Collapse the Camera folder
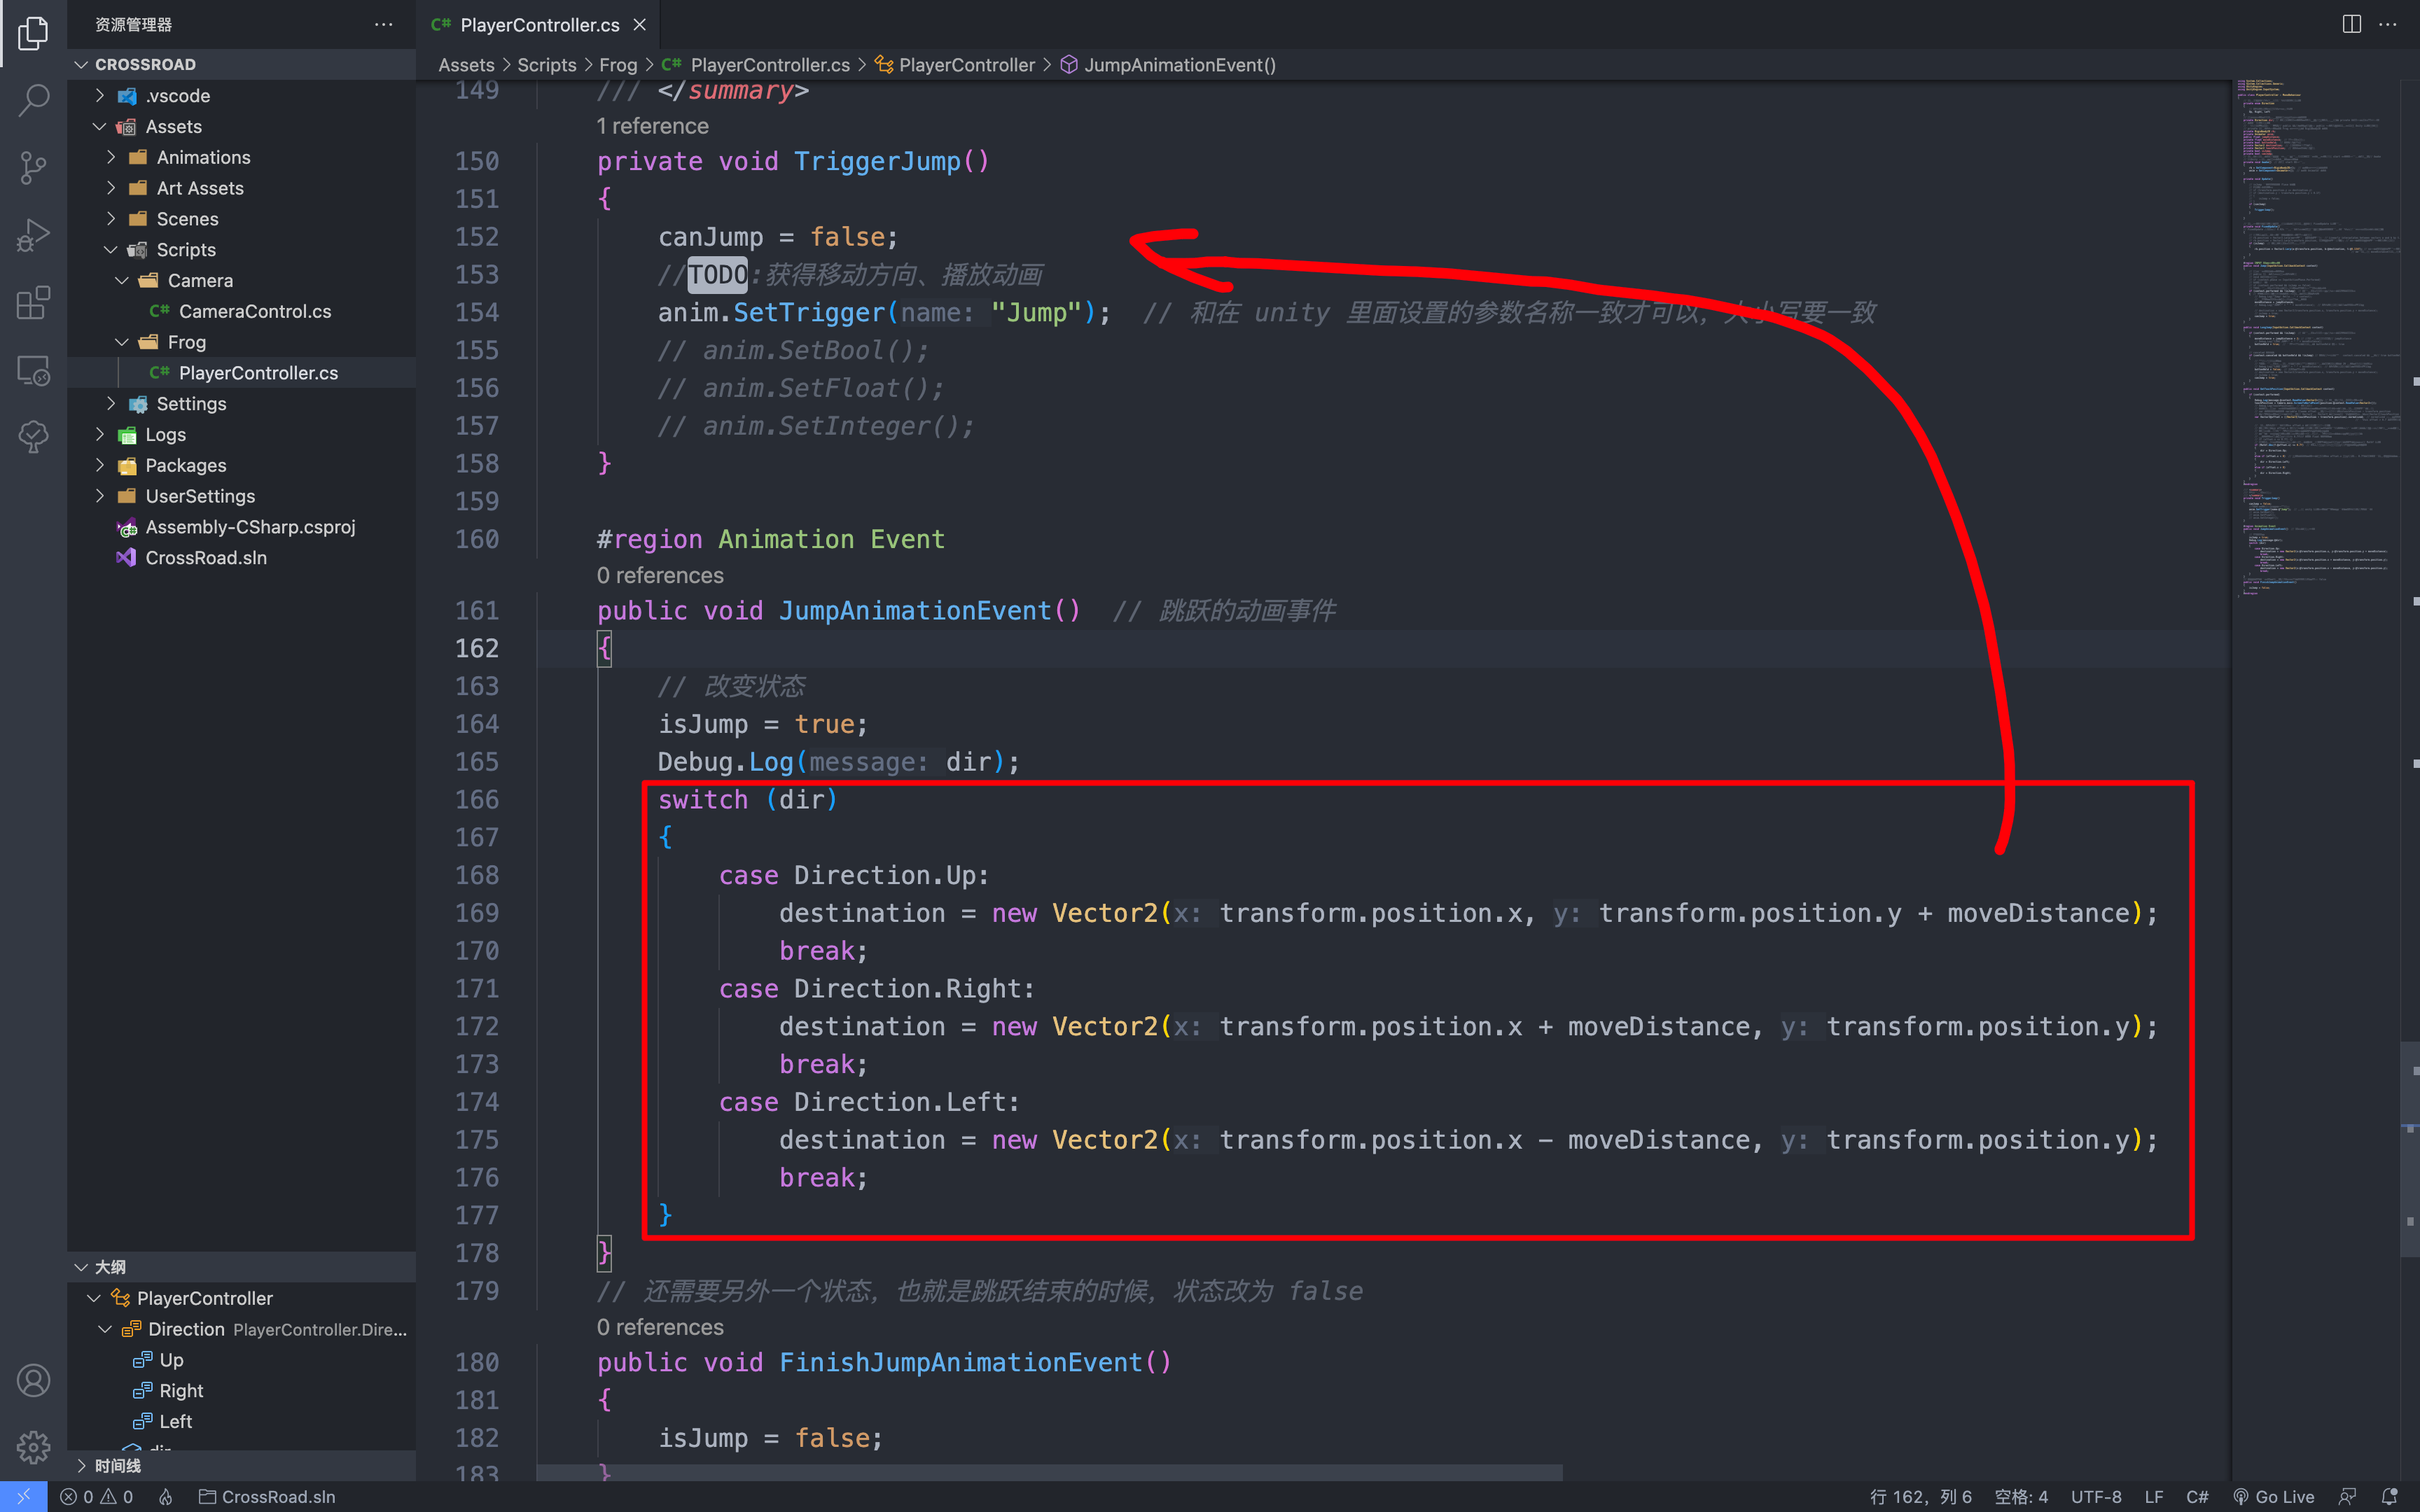 [241, 281]
